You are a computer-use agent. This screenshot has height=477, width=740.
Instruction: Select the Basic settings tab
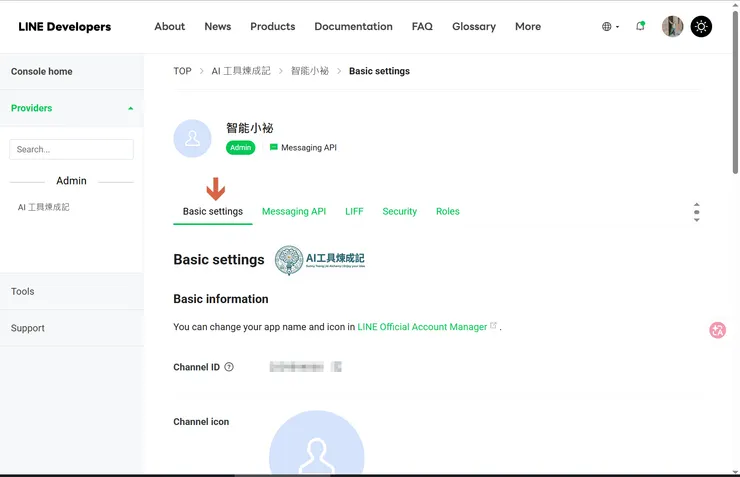213,211
